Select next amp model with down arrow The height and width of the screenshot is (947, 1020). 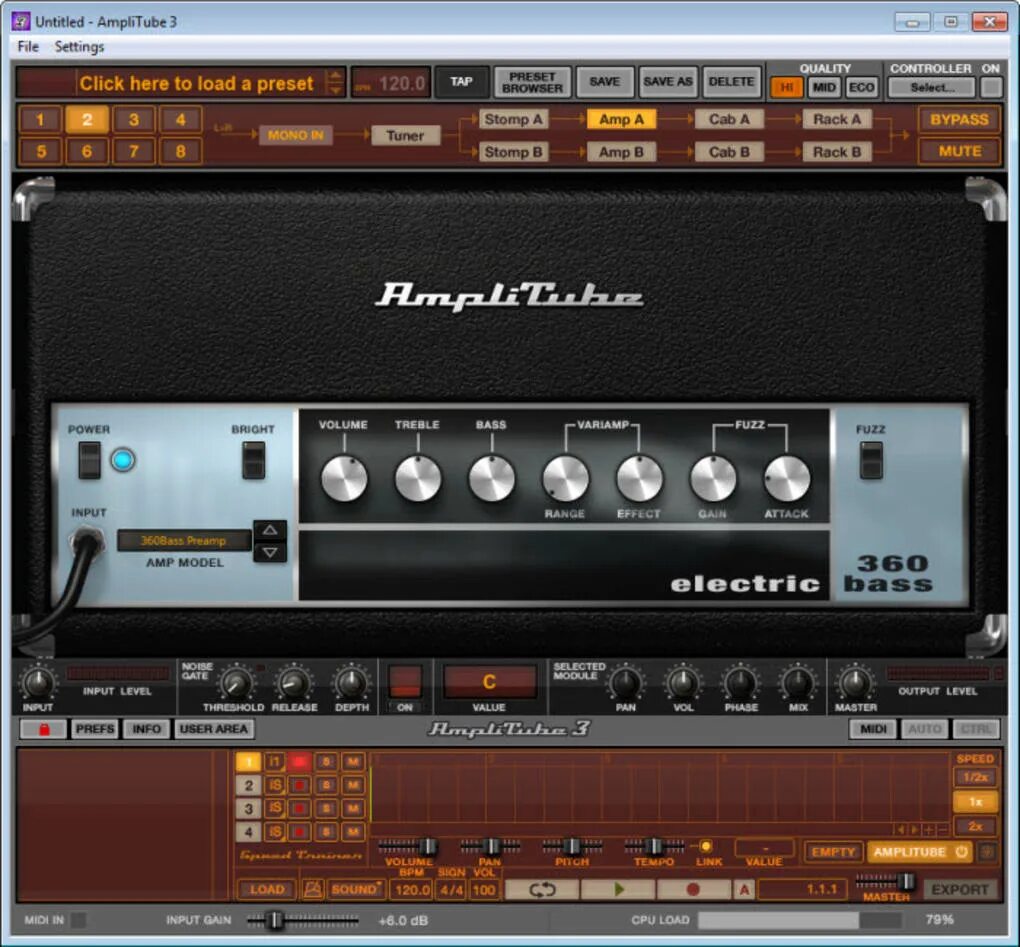[270, 552]
